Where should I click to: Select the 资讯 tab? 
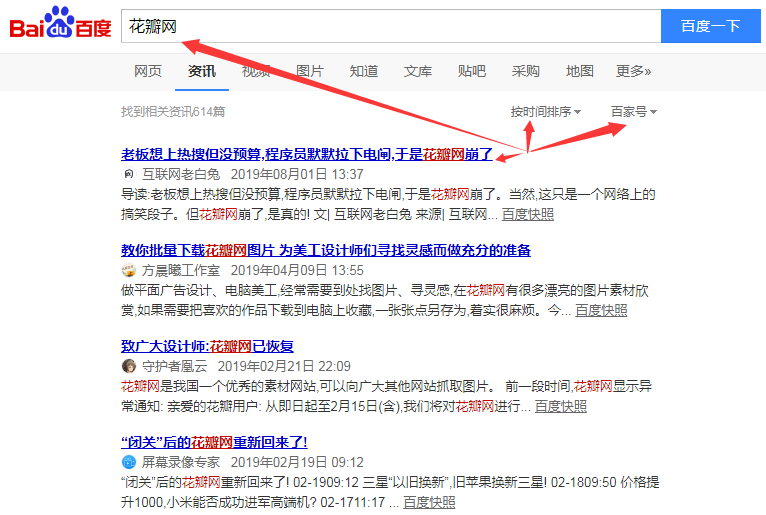202,71
